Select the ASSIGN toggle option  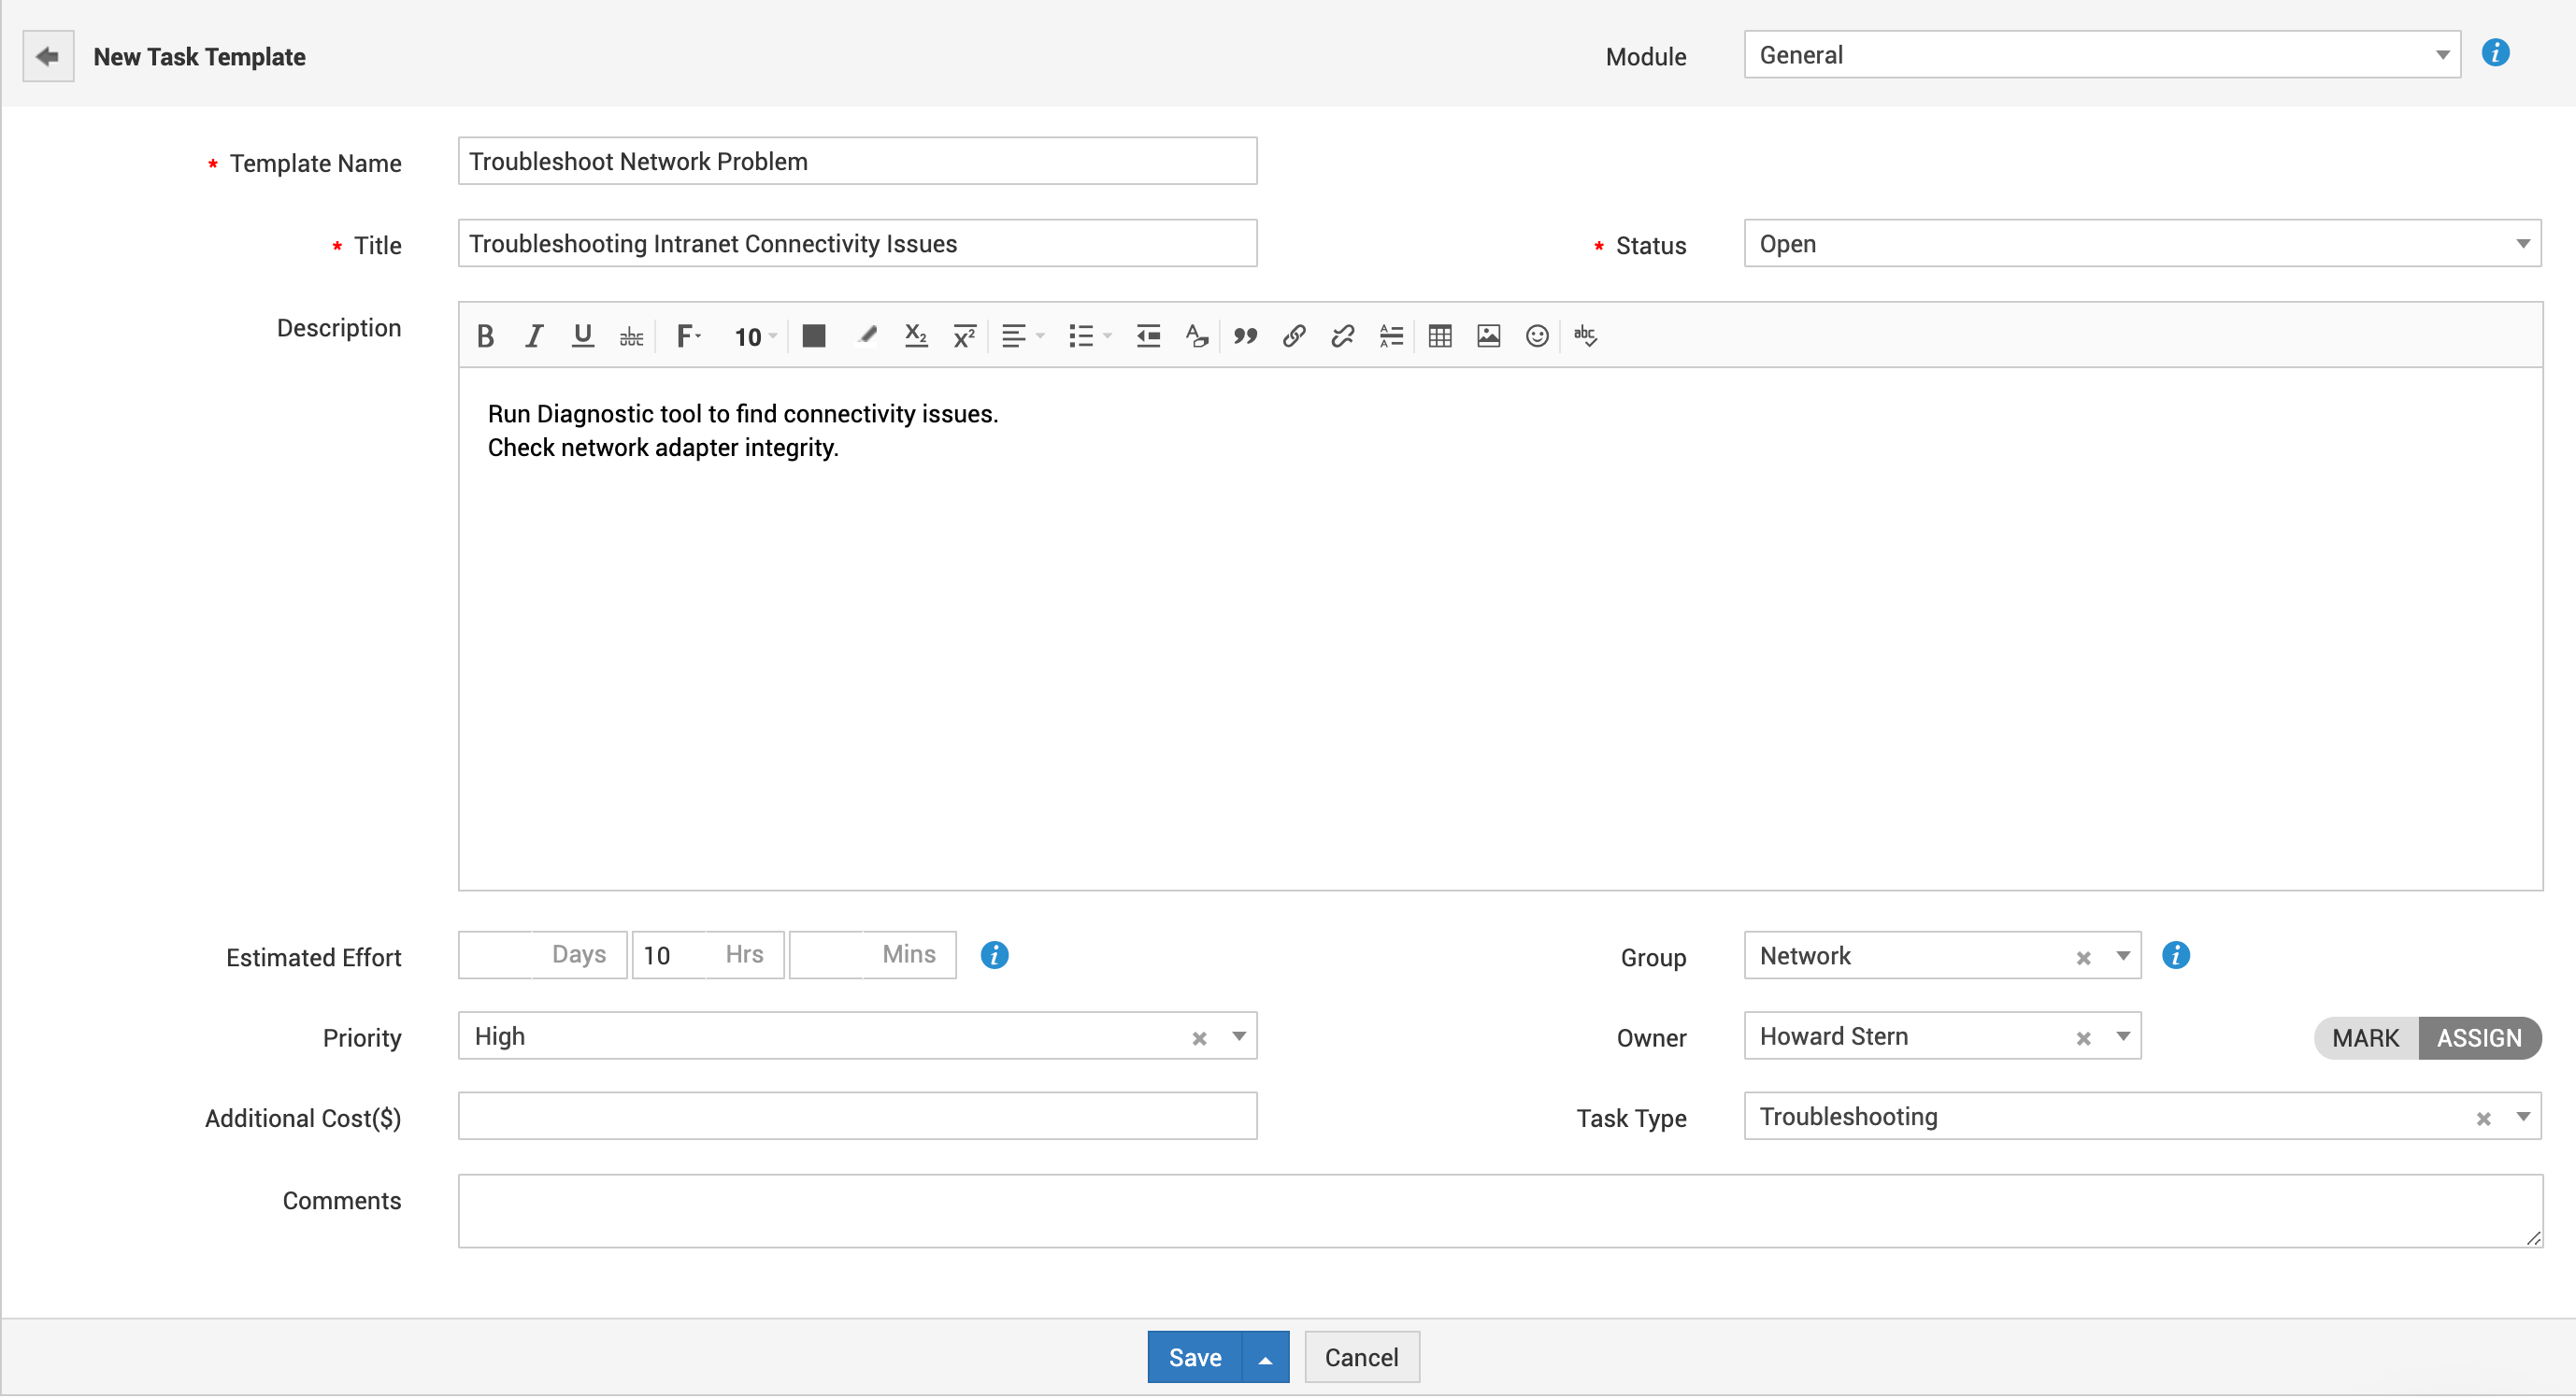point(2478,1038)
